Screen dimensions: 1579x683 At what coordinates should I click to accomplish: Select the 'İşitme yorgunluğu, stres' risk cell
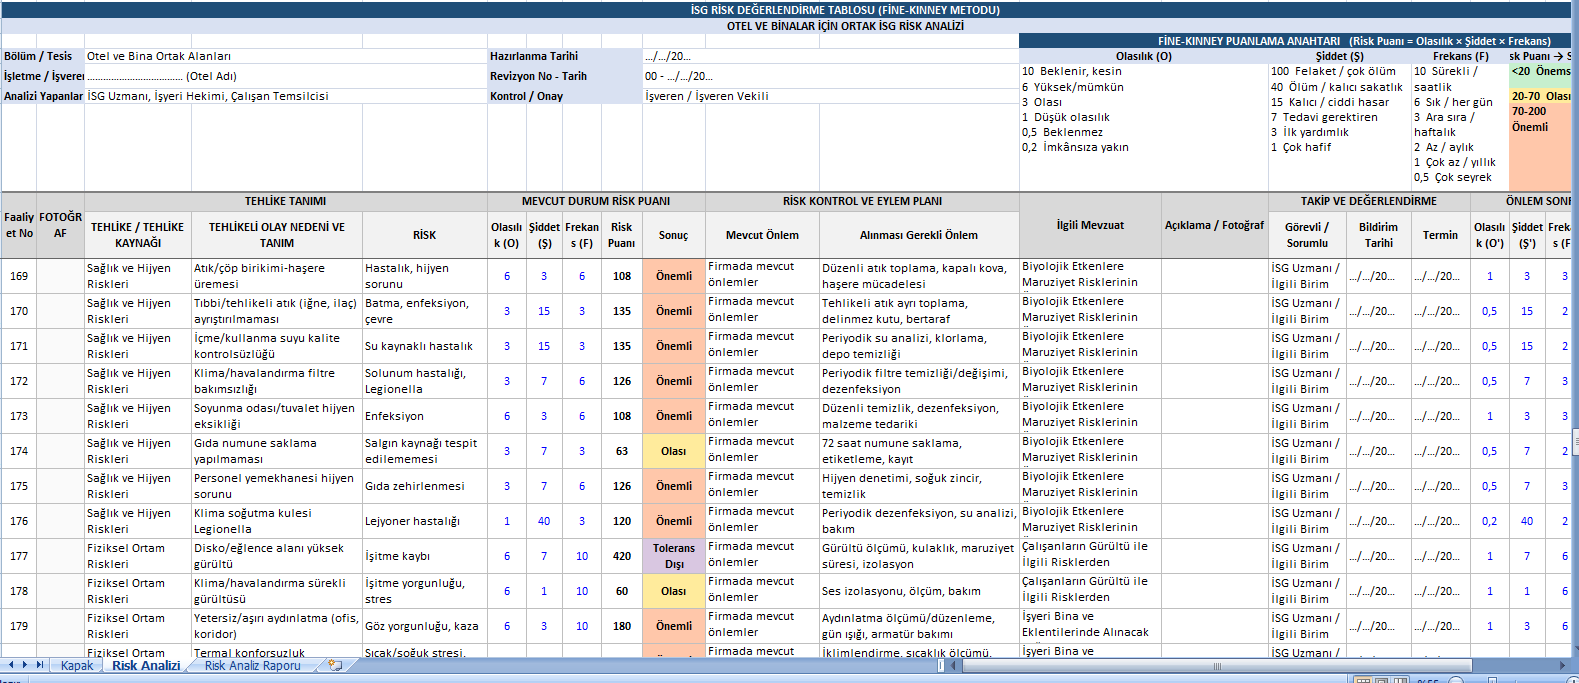[424, 591]
